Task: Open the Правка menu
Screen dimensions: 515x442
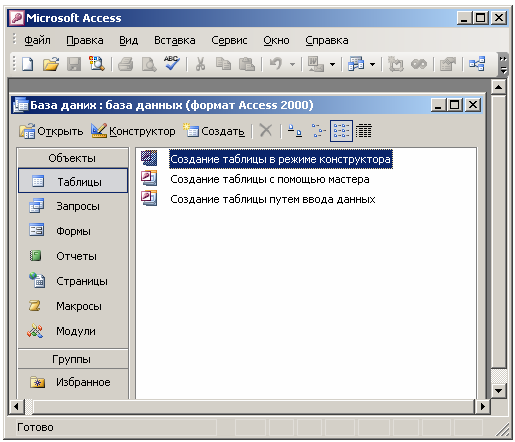Action: 85,40
